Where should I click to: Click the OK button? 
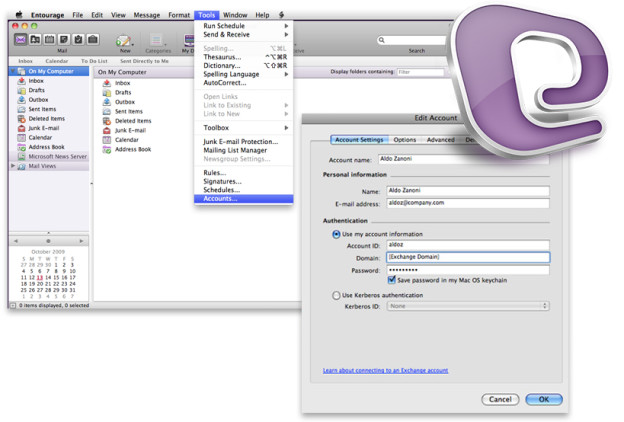click(544, 399)
